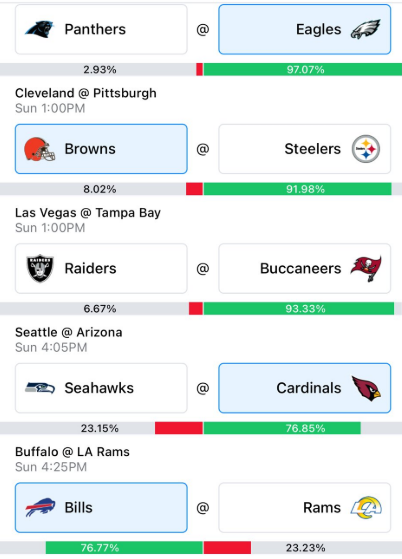The image size is (402, 559).
Task: Click the 97.07% Eagles green pick bar
Action: [x=303, y=70]
